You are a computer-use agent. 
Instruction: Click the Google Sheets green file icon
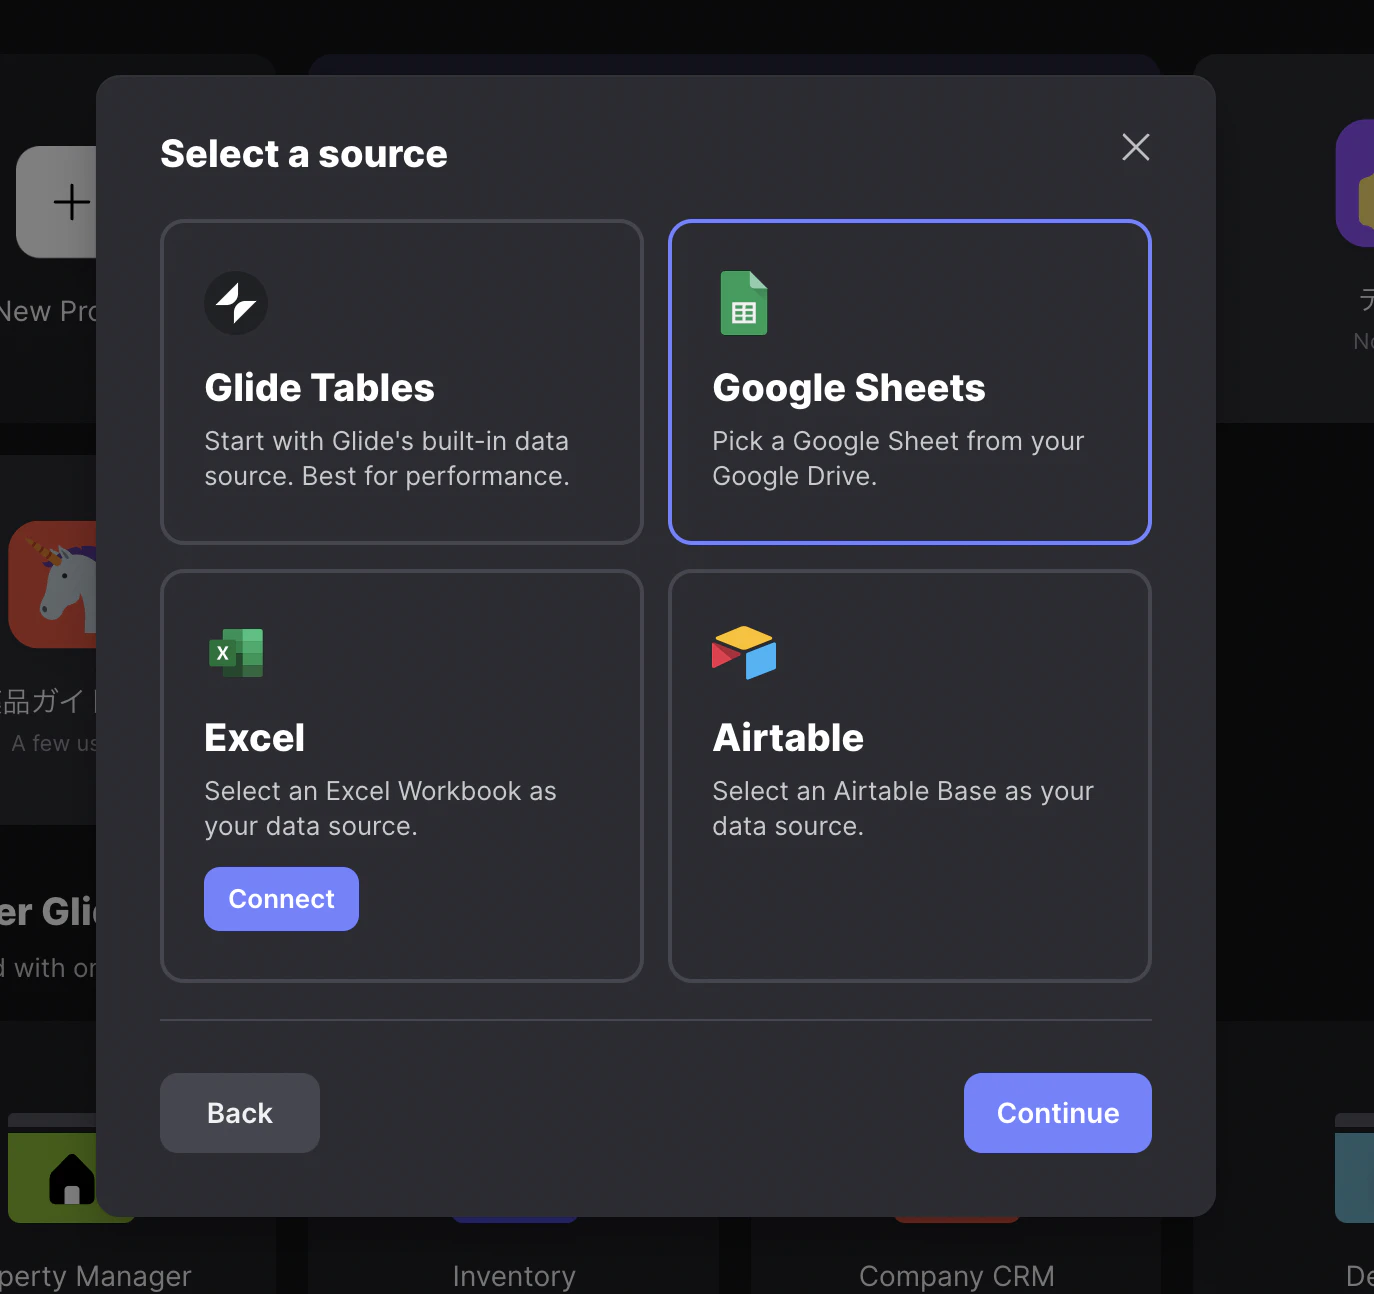pyautogui.click(x=744, y=303)
